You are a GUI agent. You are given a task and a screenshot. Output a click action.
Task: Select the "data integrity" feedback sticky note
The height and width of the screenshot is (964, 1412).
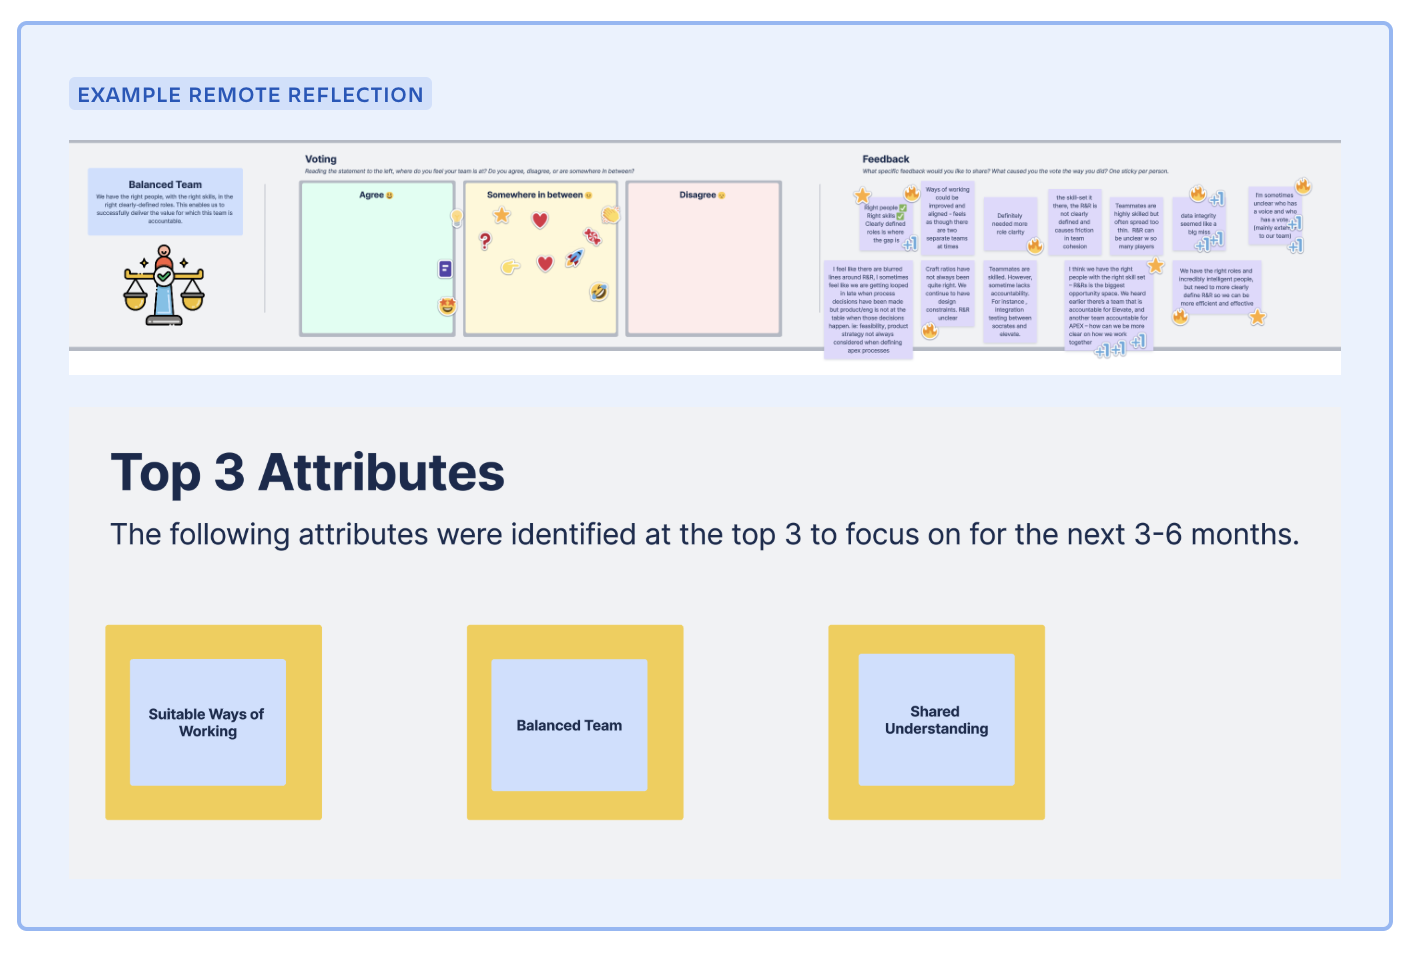pos(1198,223)
